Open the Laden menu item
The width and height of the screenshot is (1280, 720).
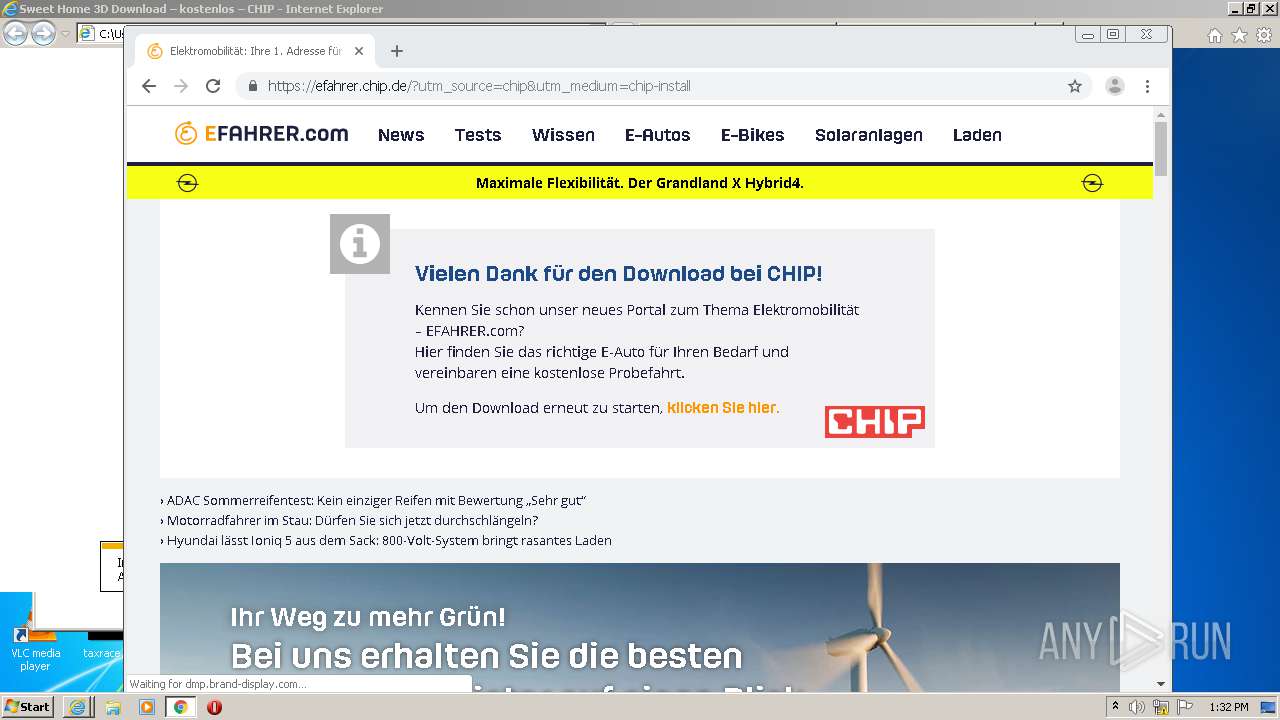click(x=977, y=135)
